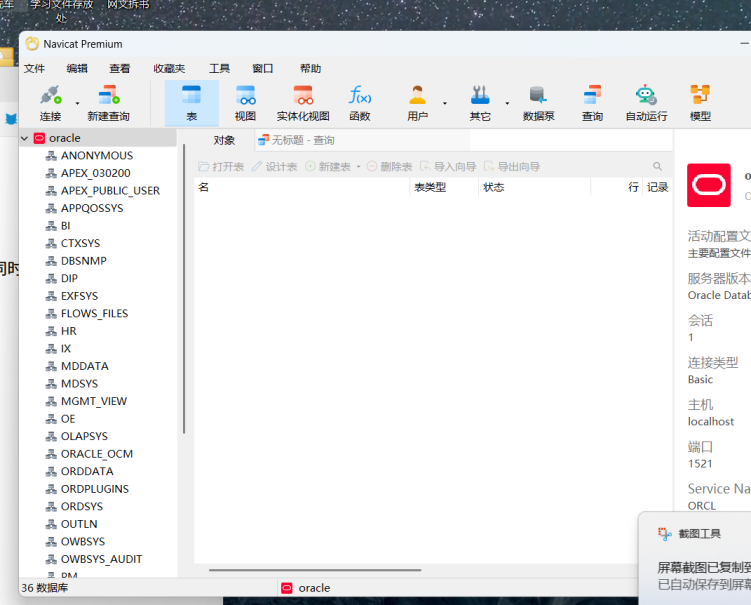
Task: Click the schema tree vertical scrollbar
Action: tap(184, 289)
